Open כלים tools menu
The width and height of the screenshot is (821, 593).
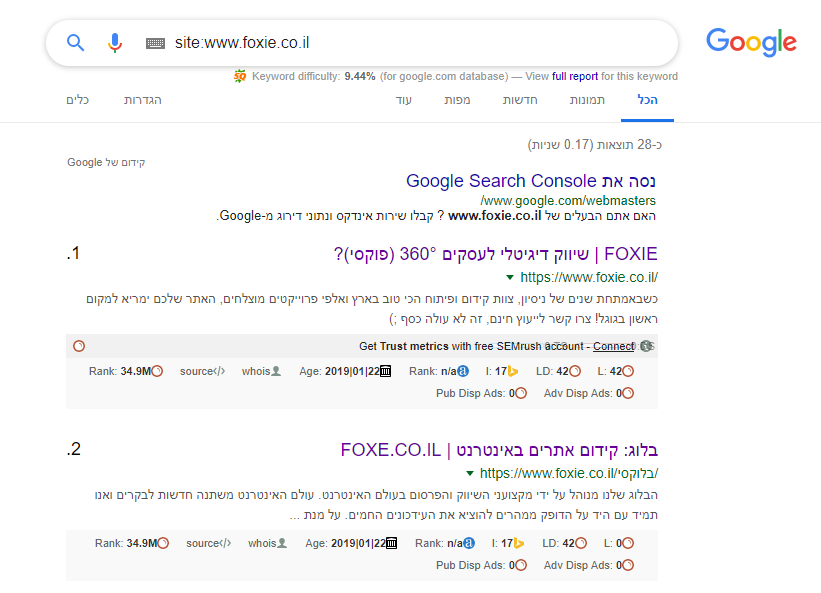coord(77,100)
